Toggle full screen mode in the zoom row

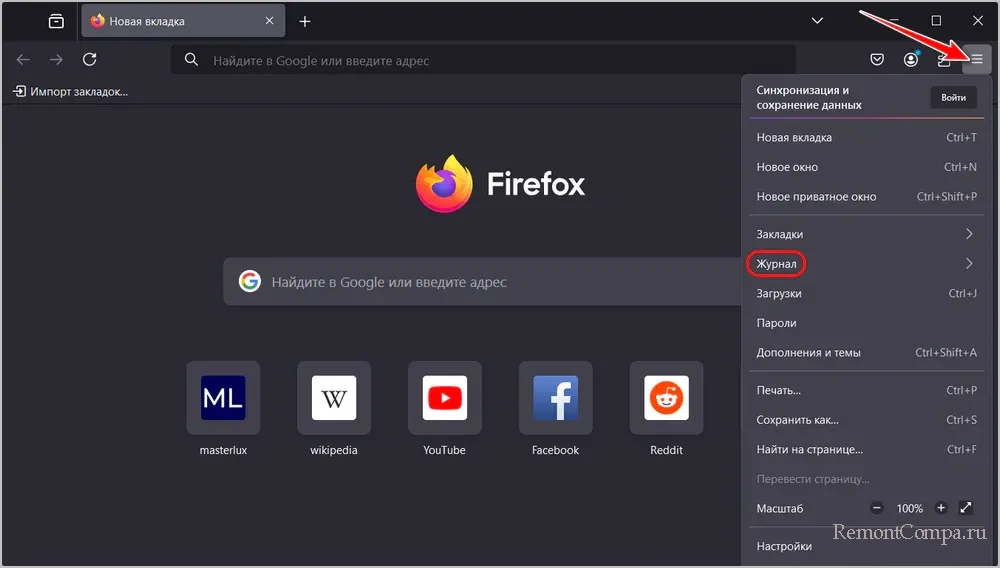pyautogui.click(x=966, y=508)
